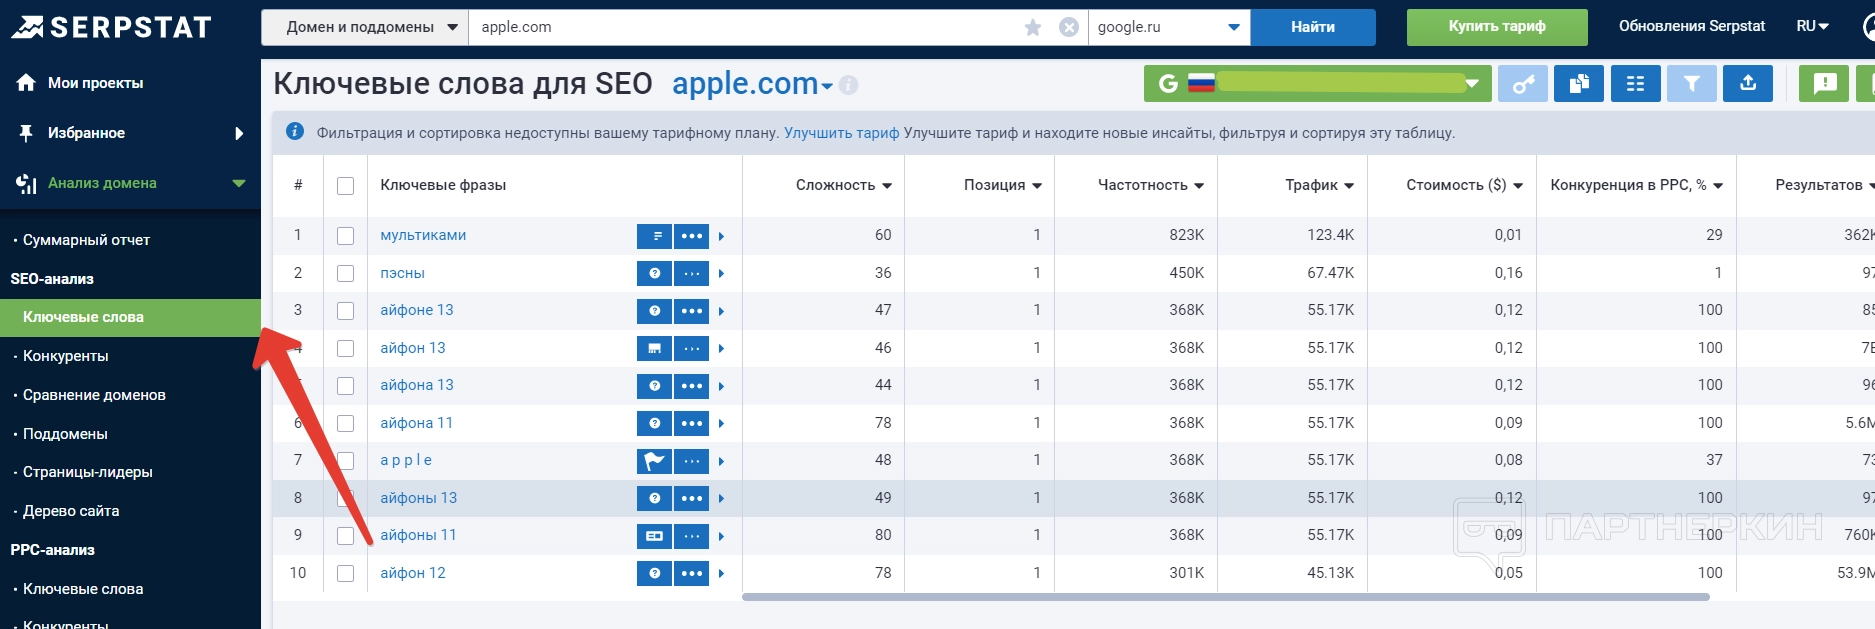This screenshot has width=1875, height=629.
Task: Click the filter funnel icon button
Action: (1692, 84)
